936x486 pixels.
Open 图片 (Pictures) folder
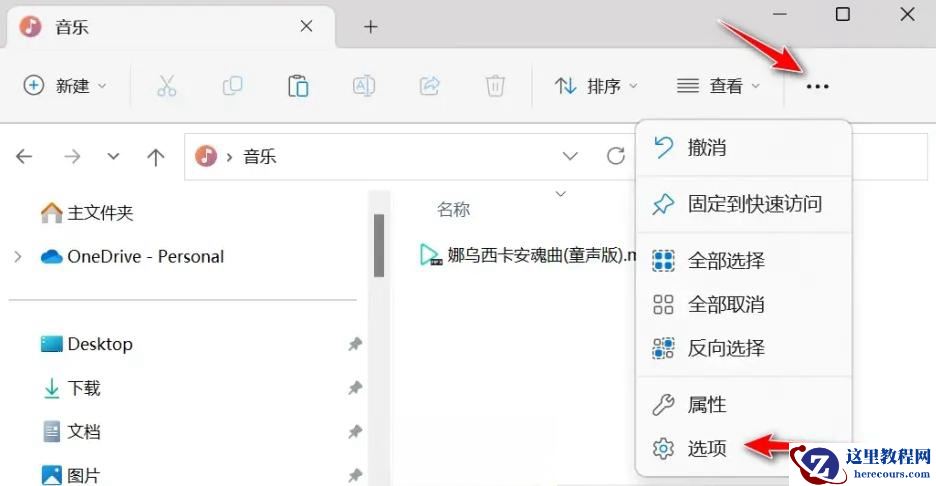click(x=70, y=475)
